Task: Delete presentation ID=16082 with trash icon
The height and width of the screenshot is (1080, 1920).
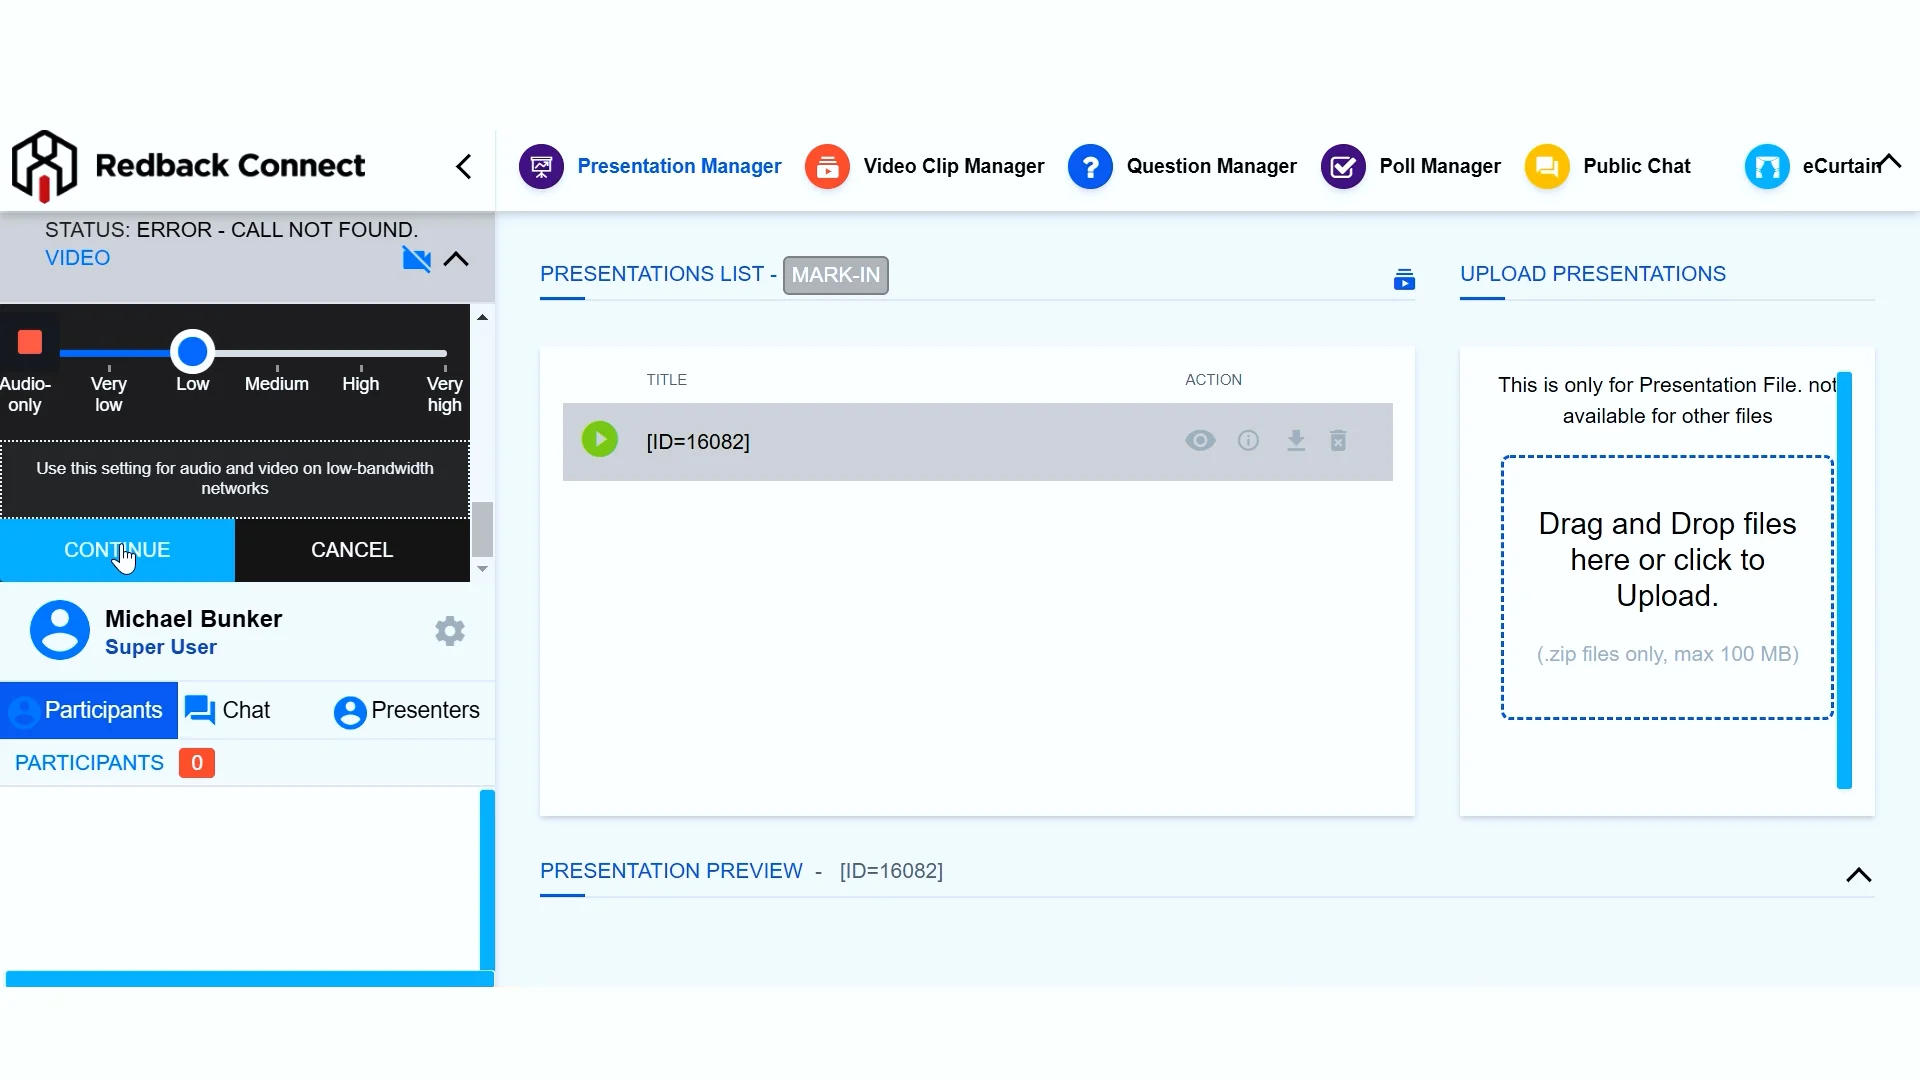Action: point(1339,441)
